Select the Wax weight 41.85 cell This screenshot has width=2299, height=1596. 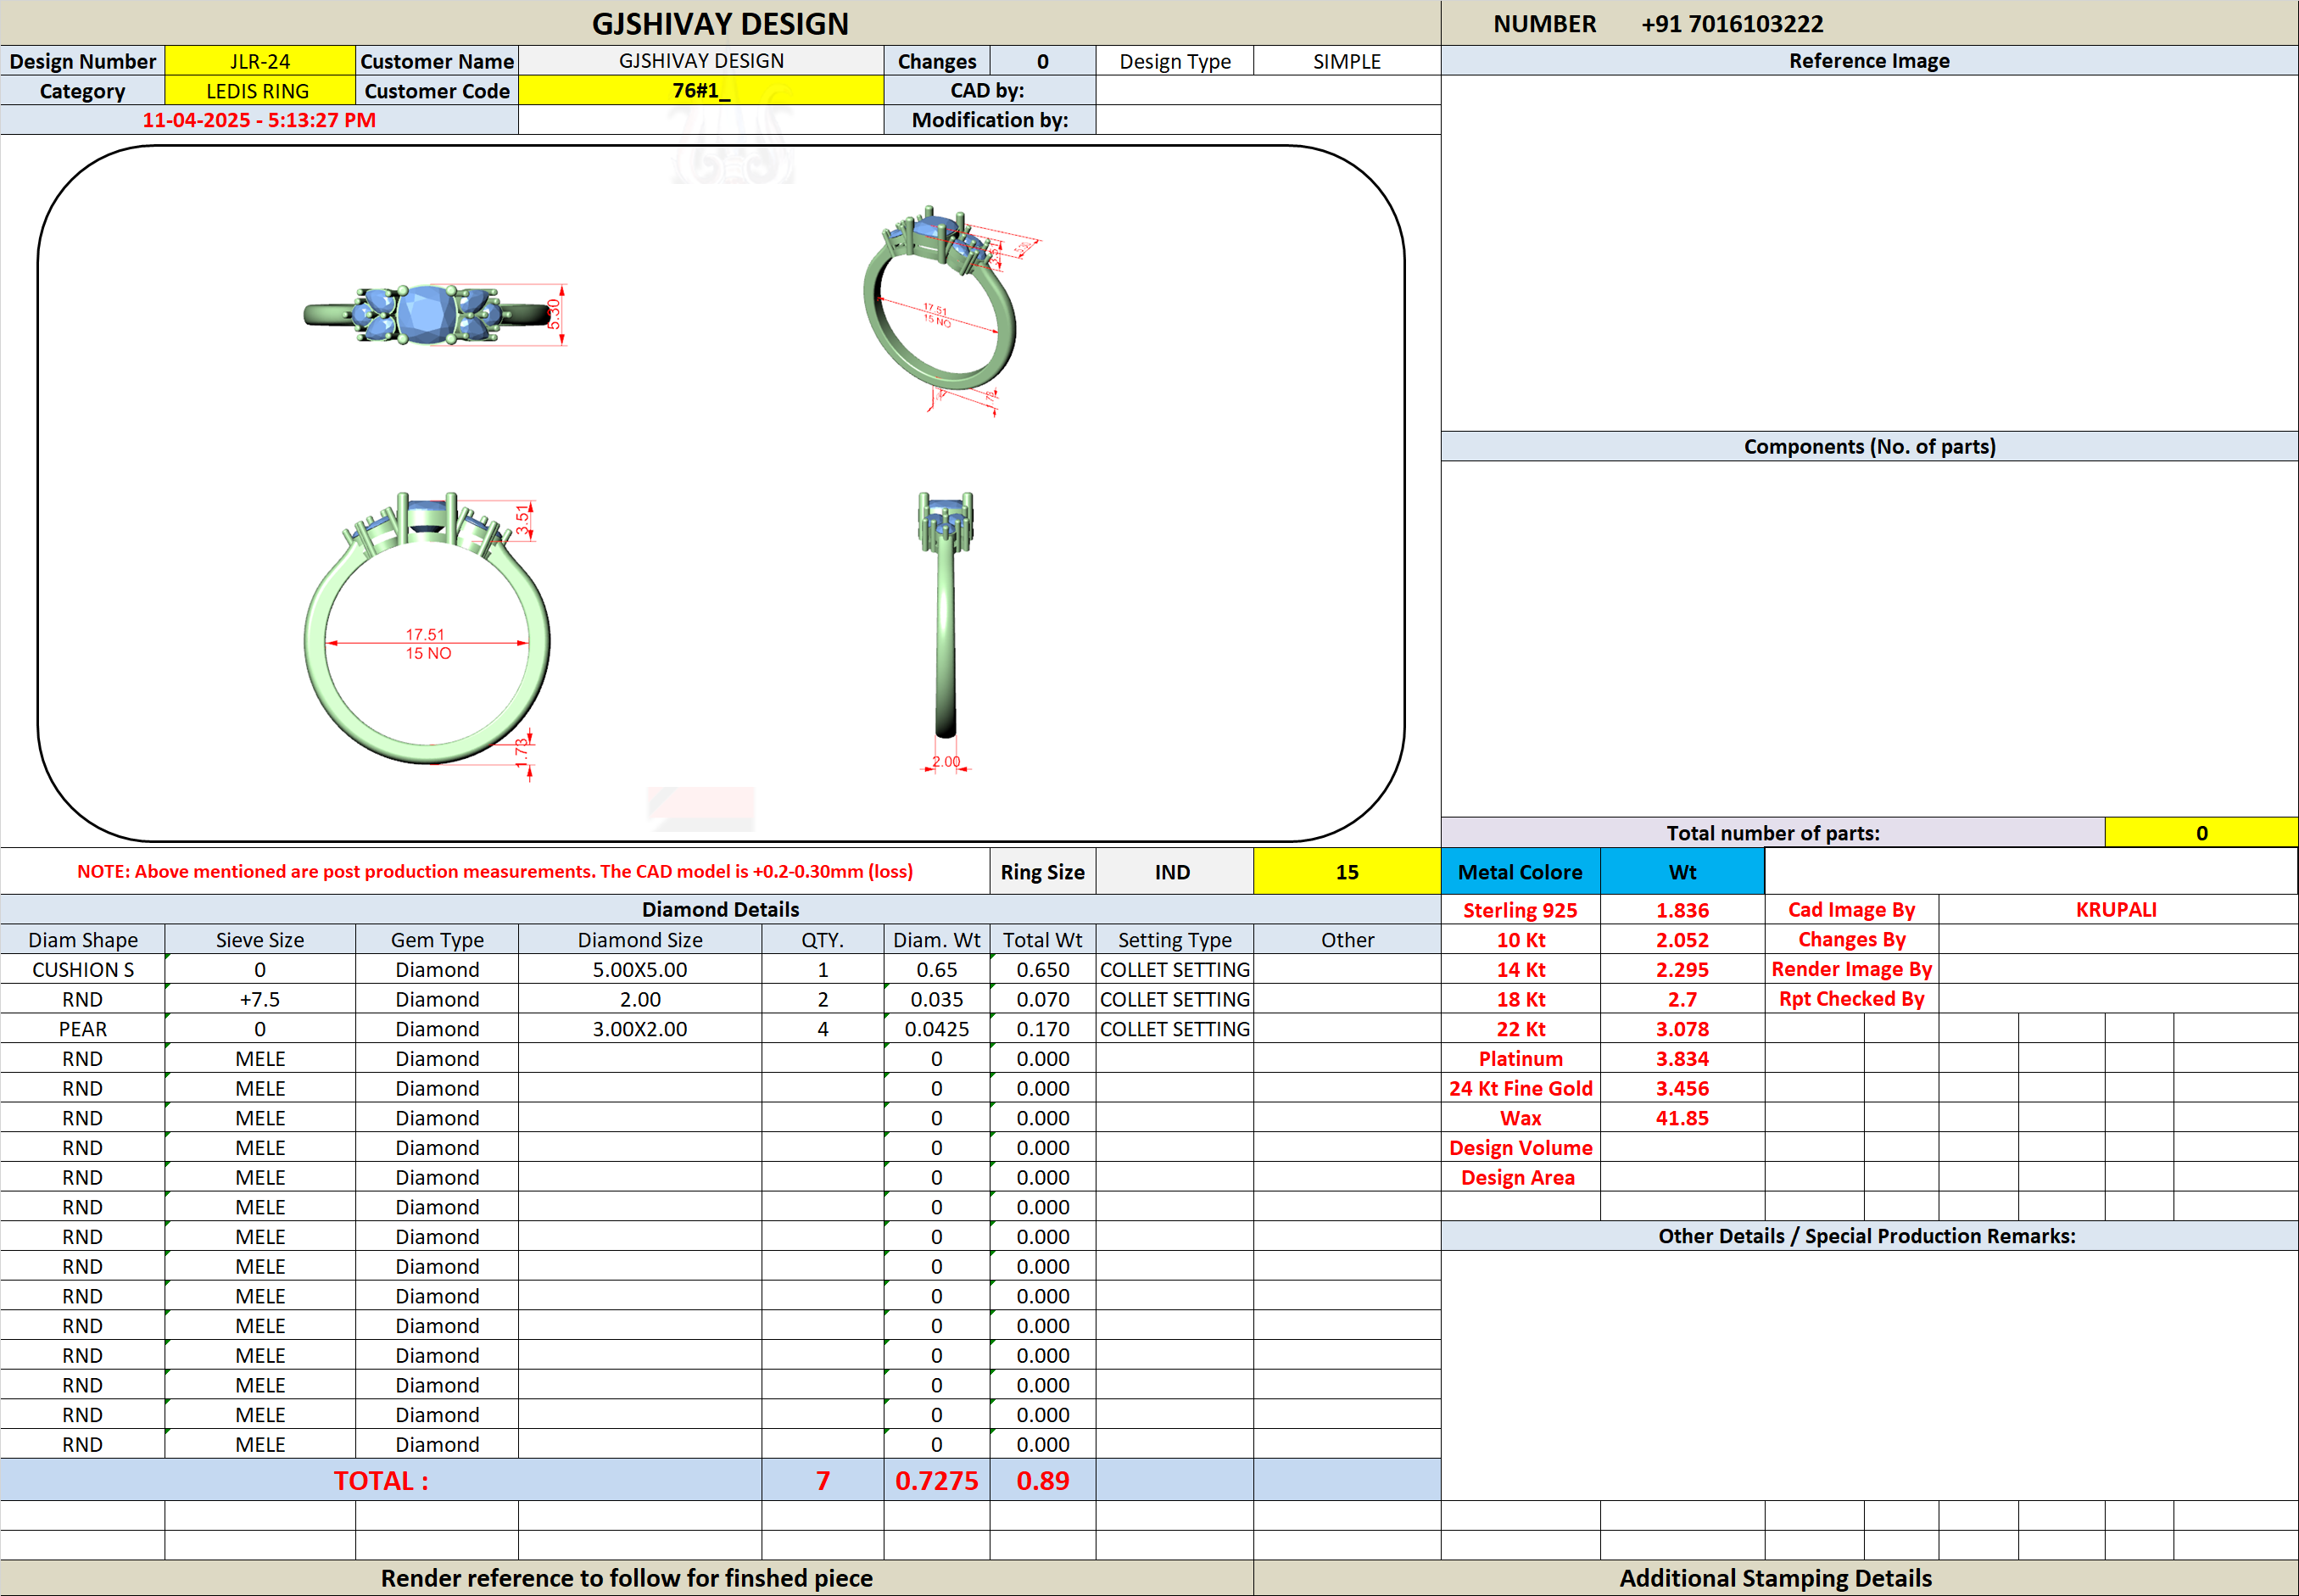click(1683, 1118)
